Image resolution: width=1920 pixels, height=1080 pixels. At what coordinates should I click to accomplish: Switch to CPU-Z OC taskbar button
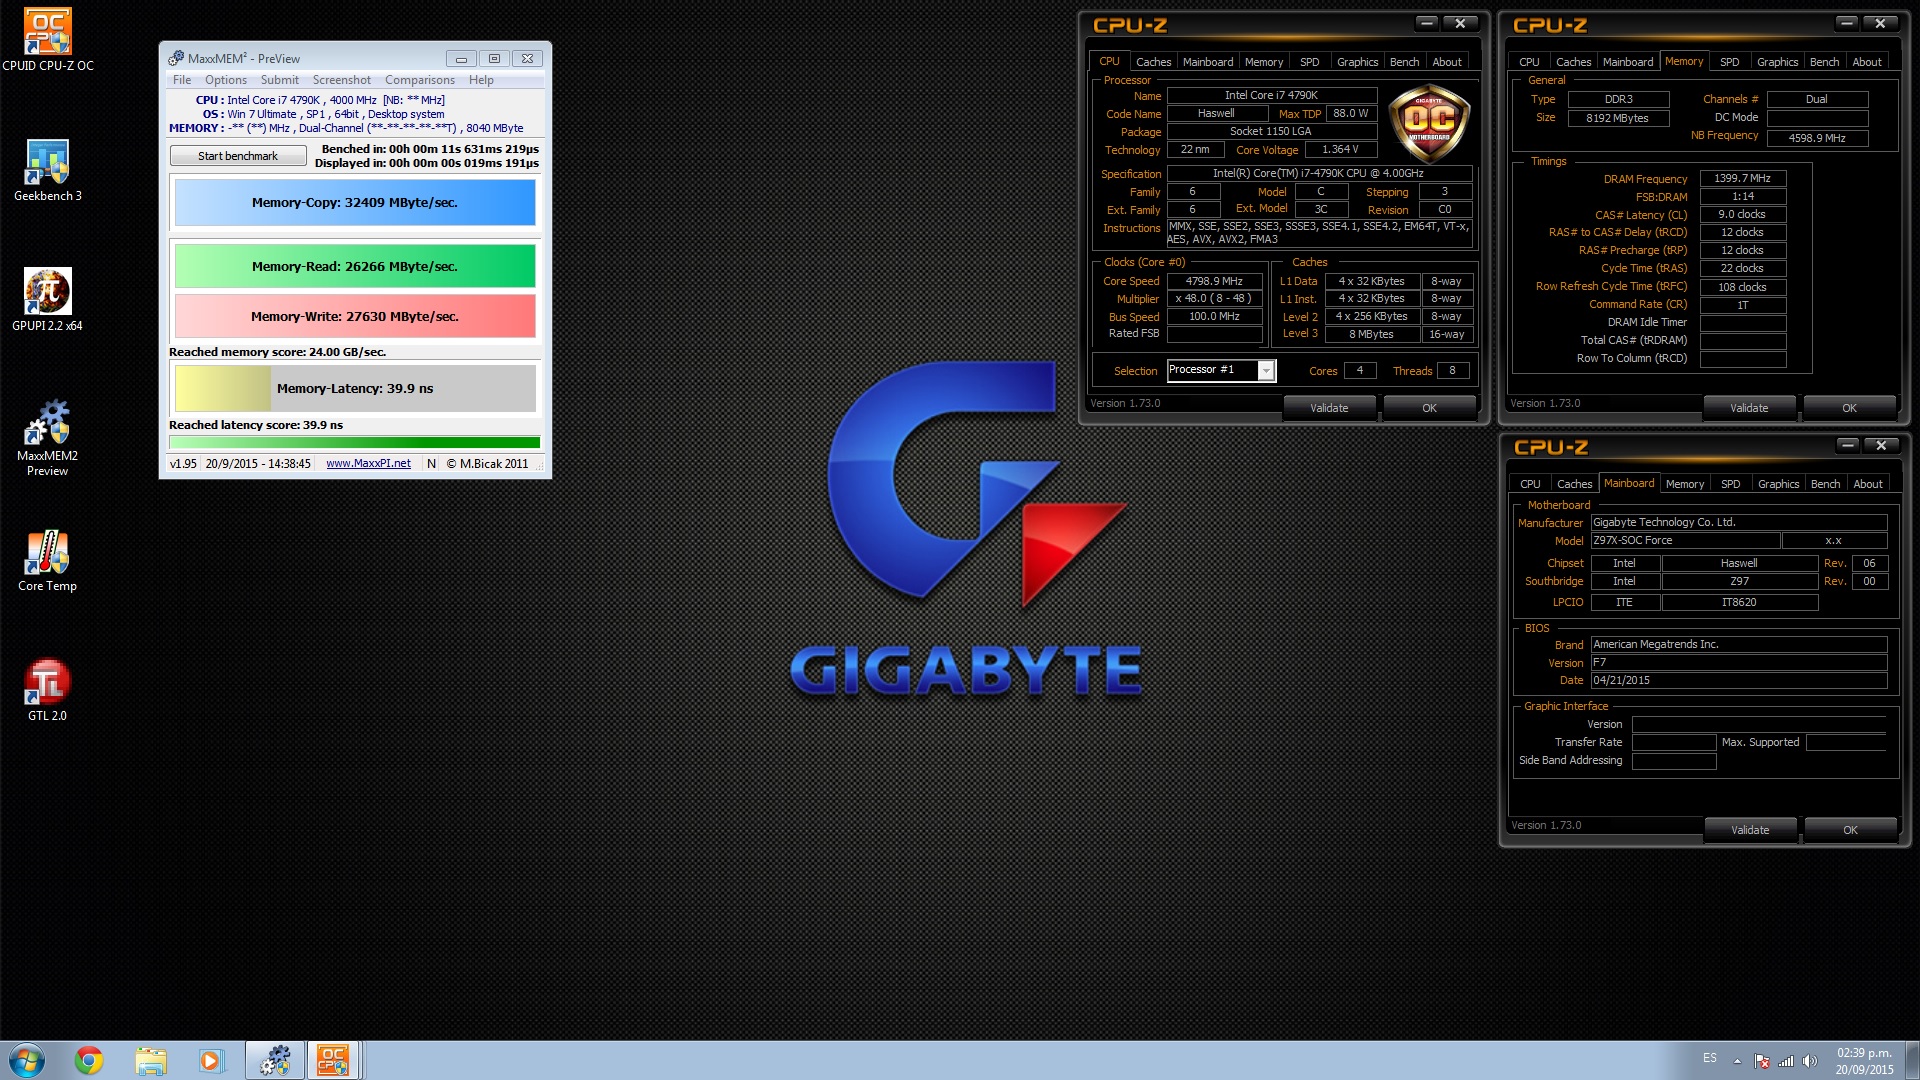point(333,1060)
